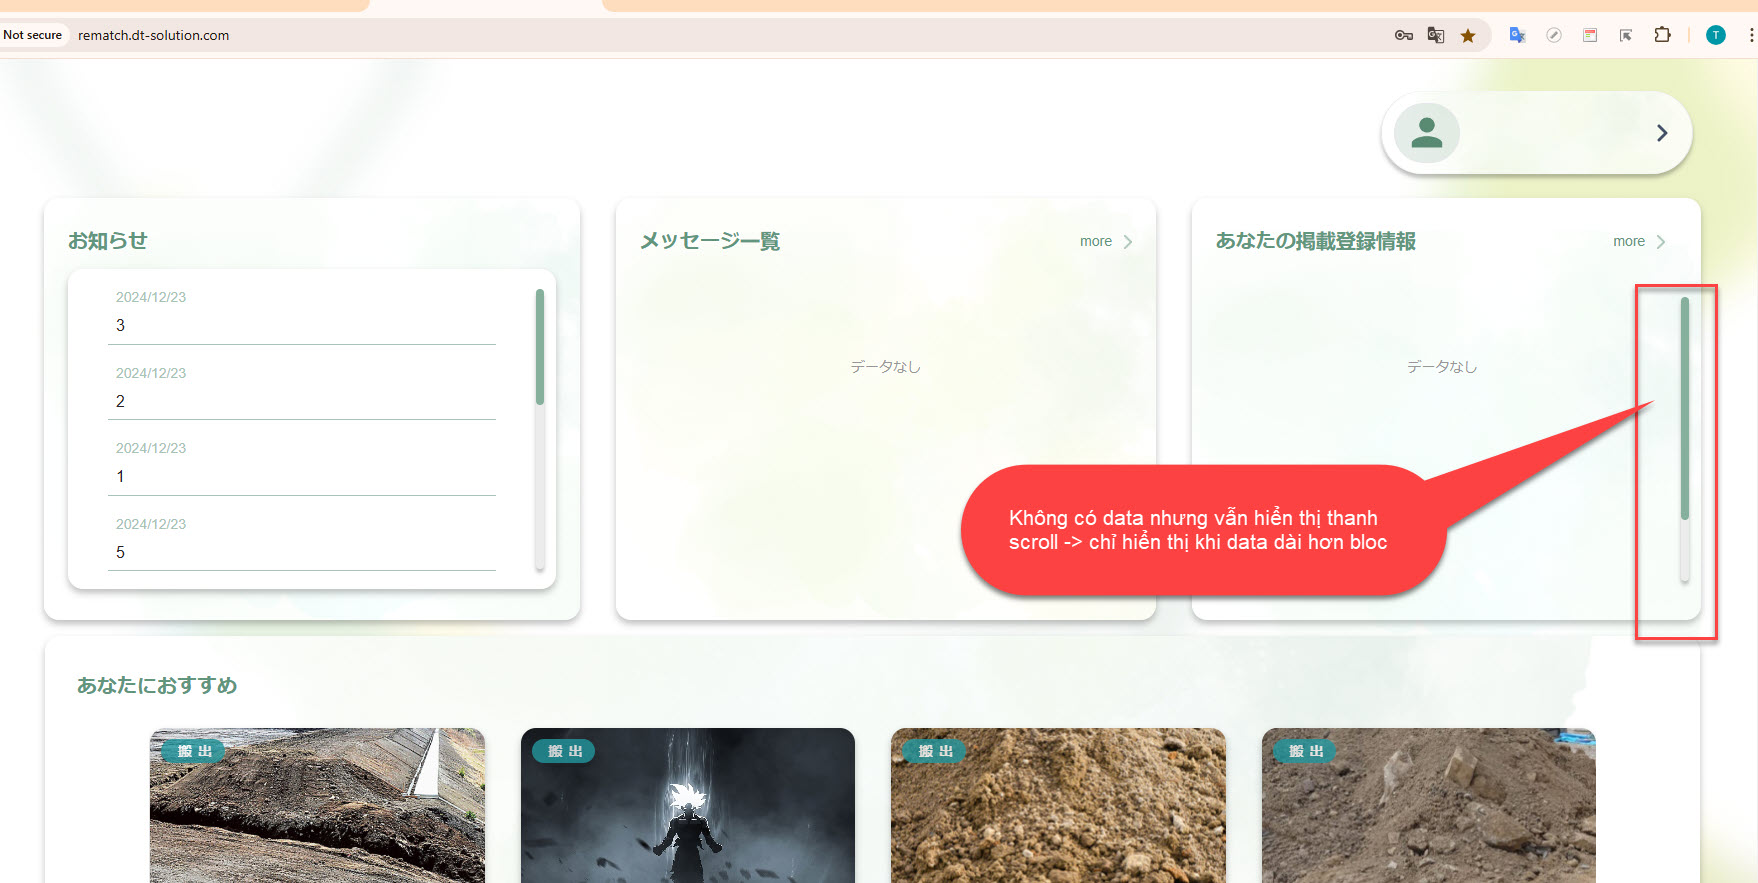Open the translate this page icon
This screenshot has height=883, width=1758.
click(x=1436, y=35)
